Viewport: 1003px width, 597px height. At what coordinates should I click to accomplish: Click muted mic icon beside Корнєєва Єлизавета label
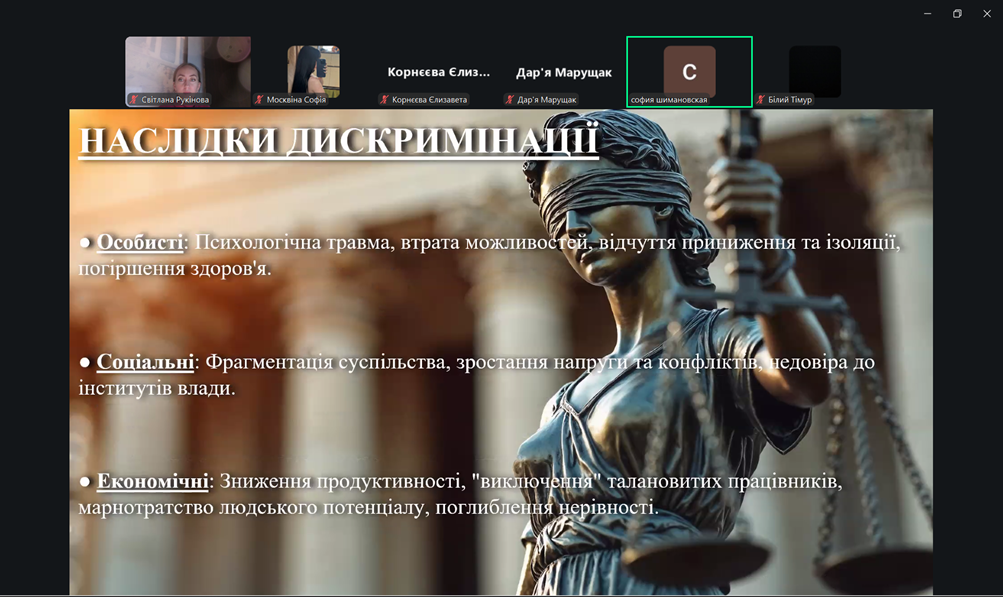385,100
